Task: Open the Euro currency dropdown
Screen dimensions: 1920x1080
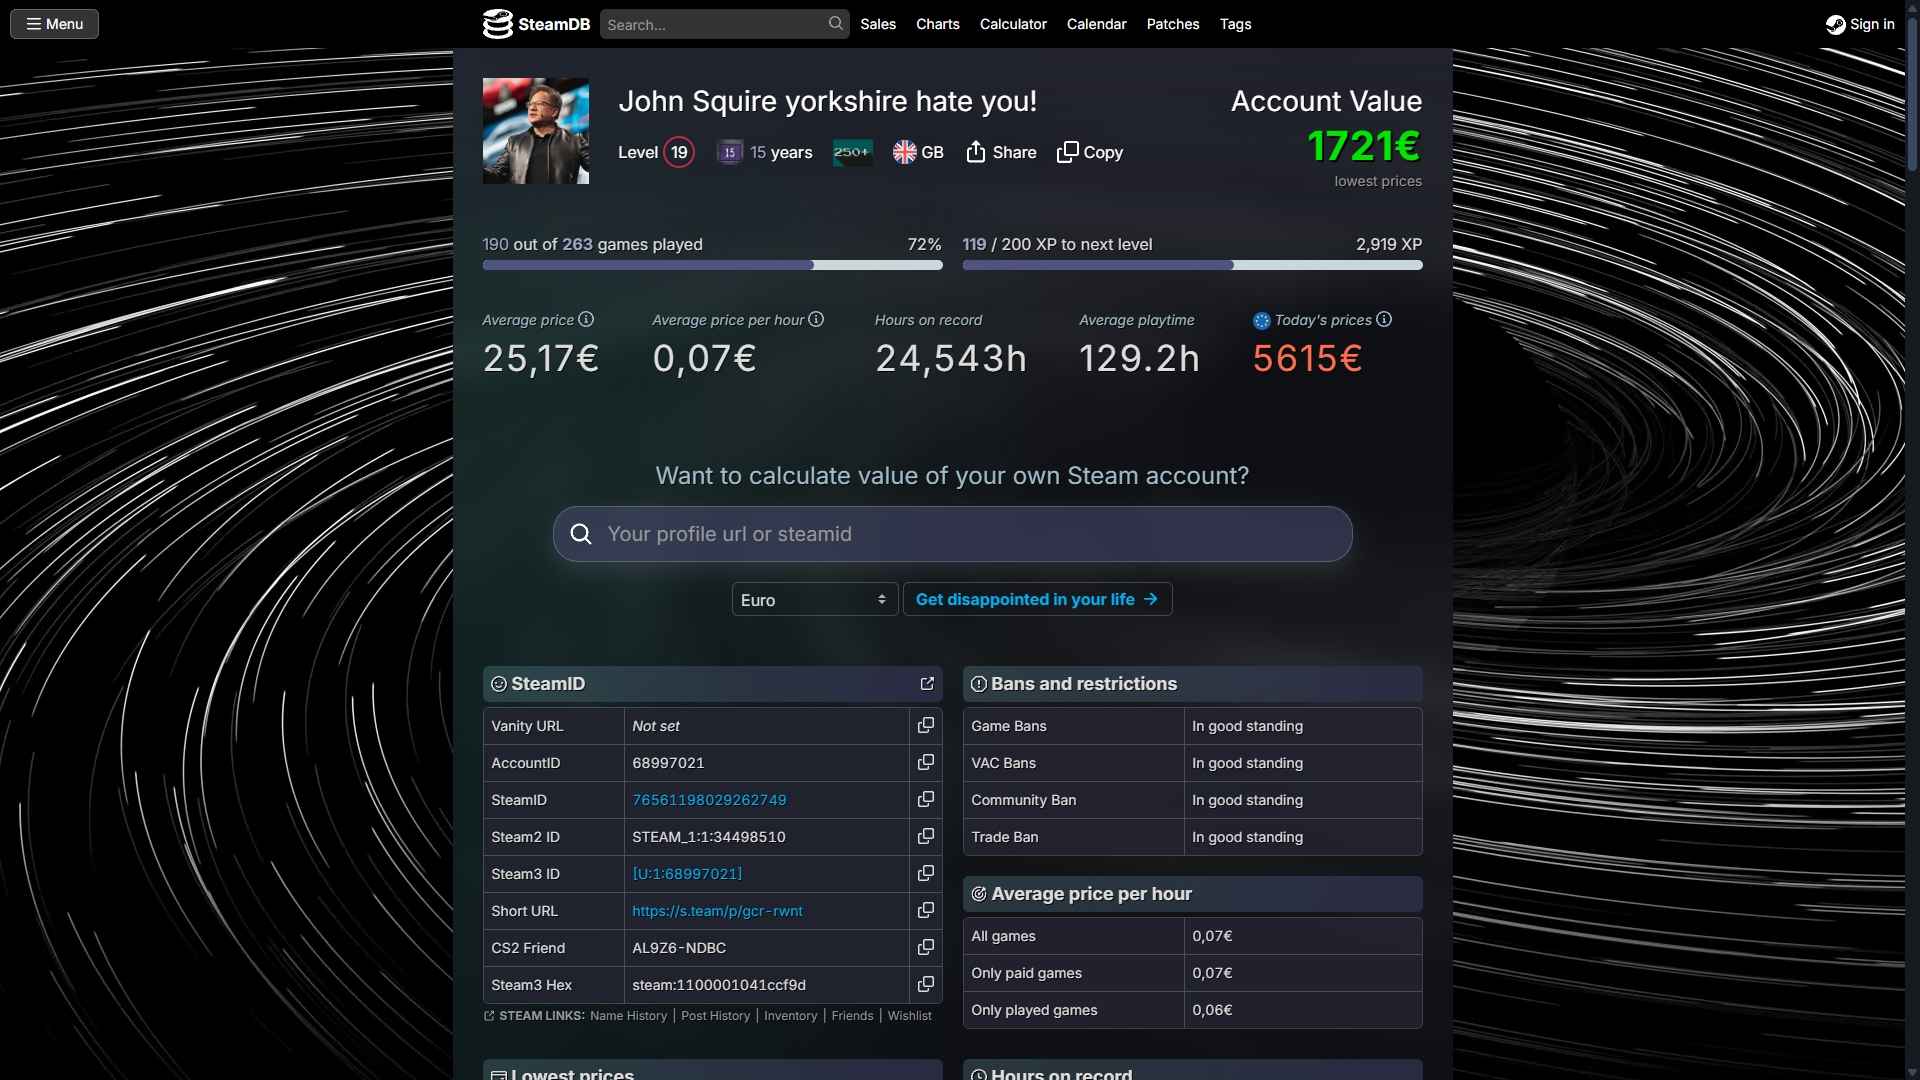Action: 814,599
